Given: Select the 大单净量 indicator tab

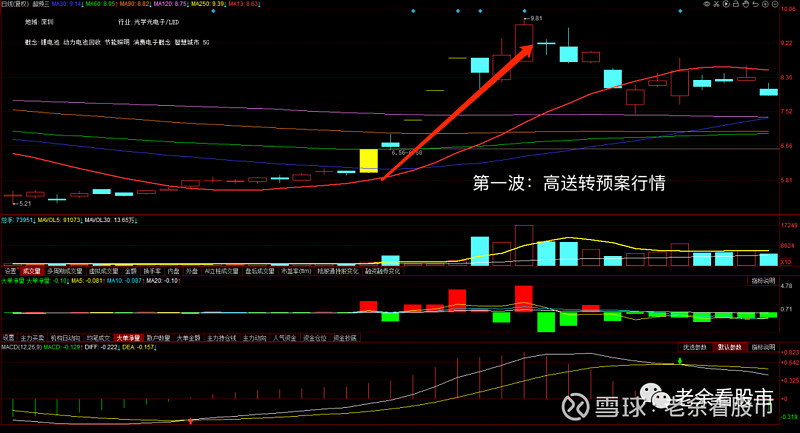Looking at the screenshot, I should pos(128,338).
